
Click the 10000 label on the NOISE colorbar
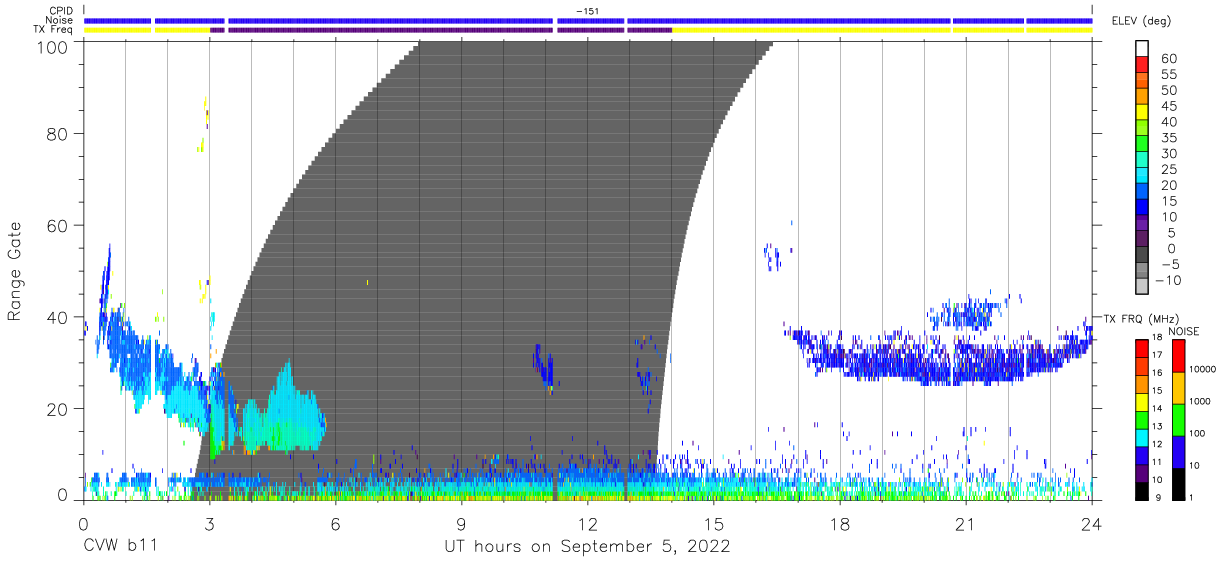tap(1205, 369)
